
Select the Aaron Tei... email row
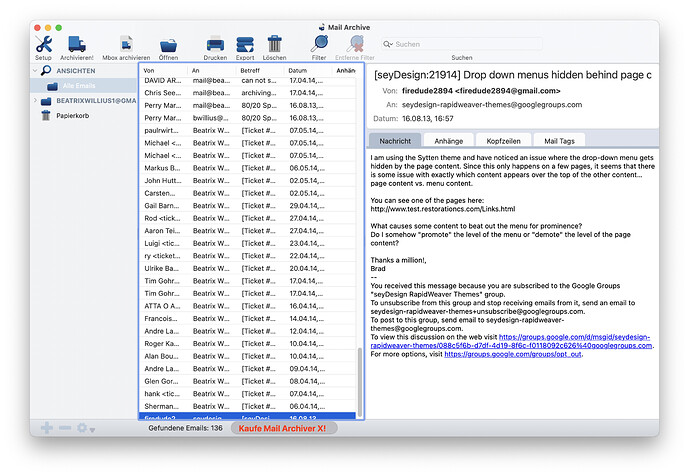pyautogui.click(x=247, y=231)
